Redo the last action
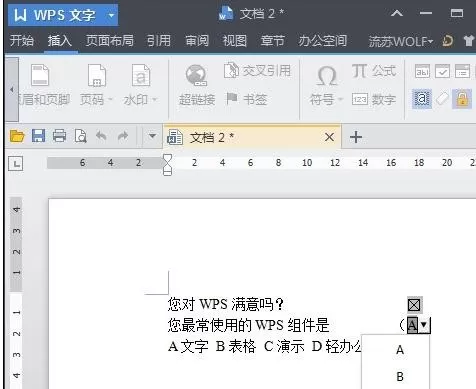The image size is (476, 389). click(123, 136)
